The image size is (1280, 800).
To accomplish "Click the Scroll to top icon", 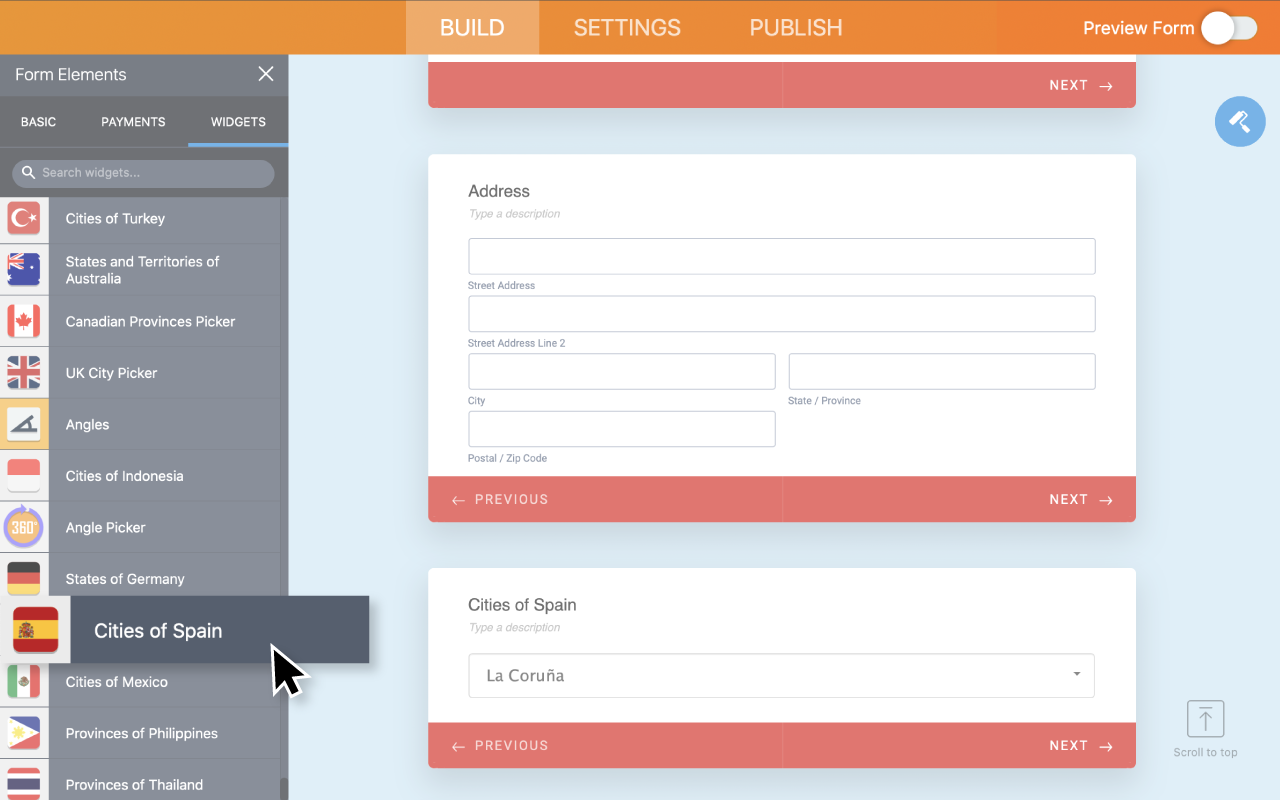I will pyautogui.click(x=1205, y=719).
